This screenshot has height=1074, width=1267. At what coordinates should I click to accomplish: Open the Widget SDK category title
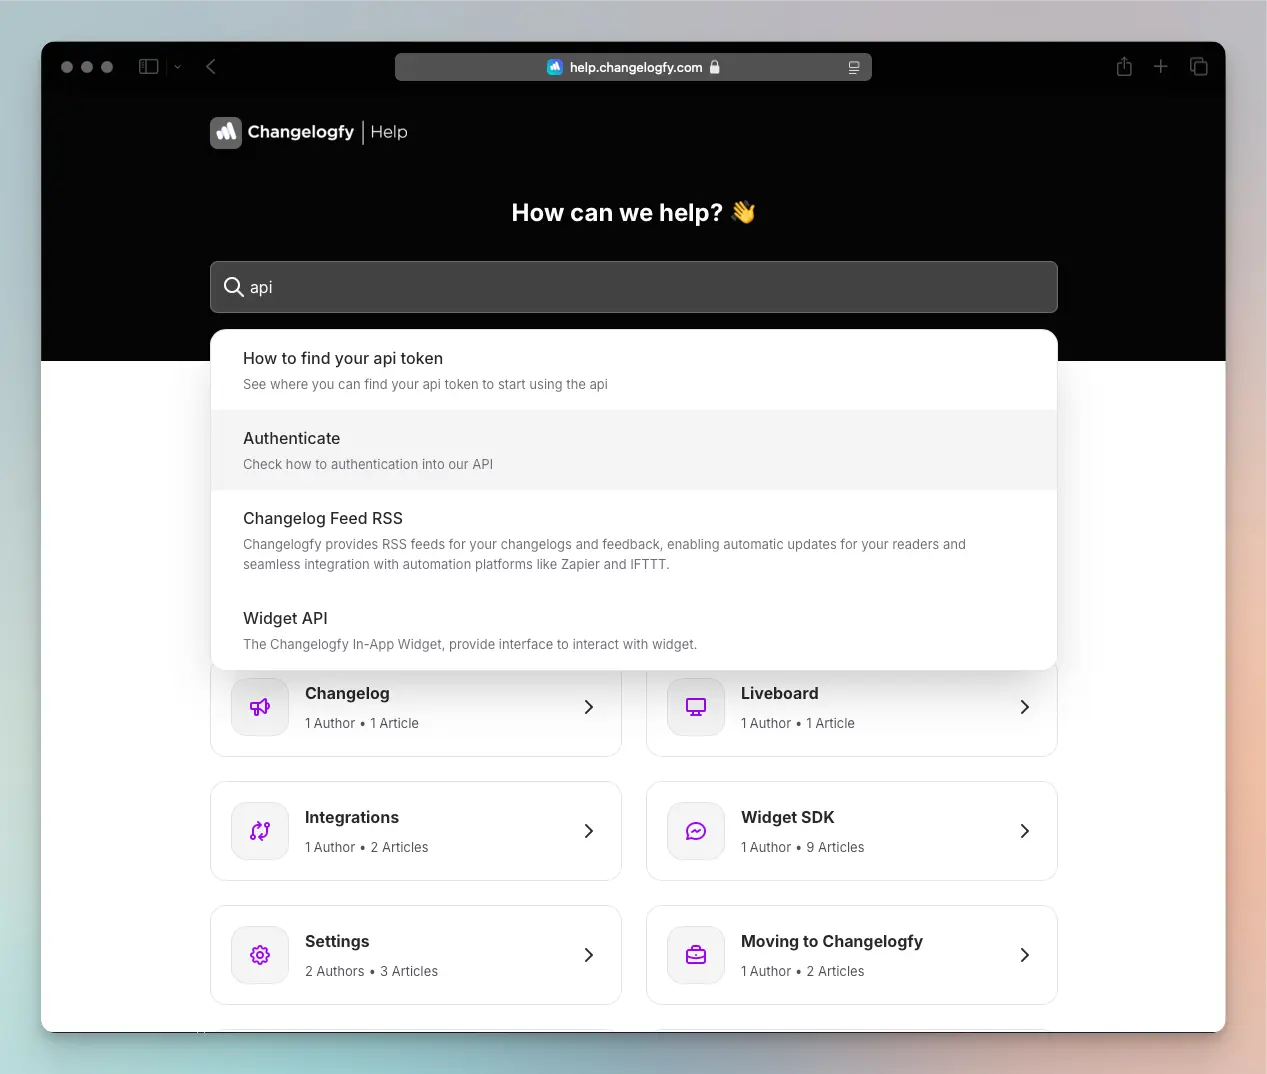[x=788, y=817]
